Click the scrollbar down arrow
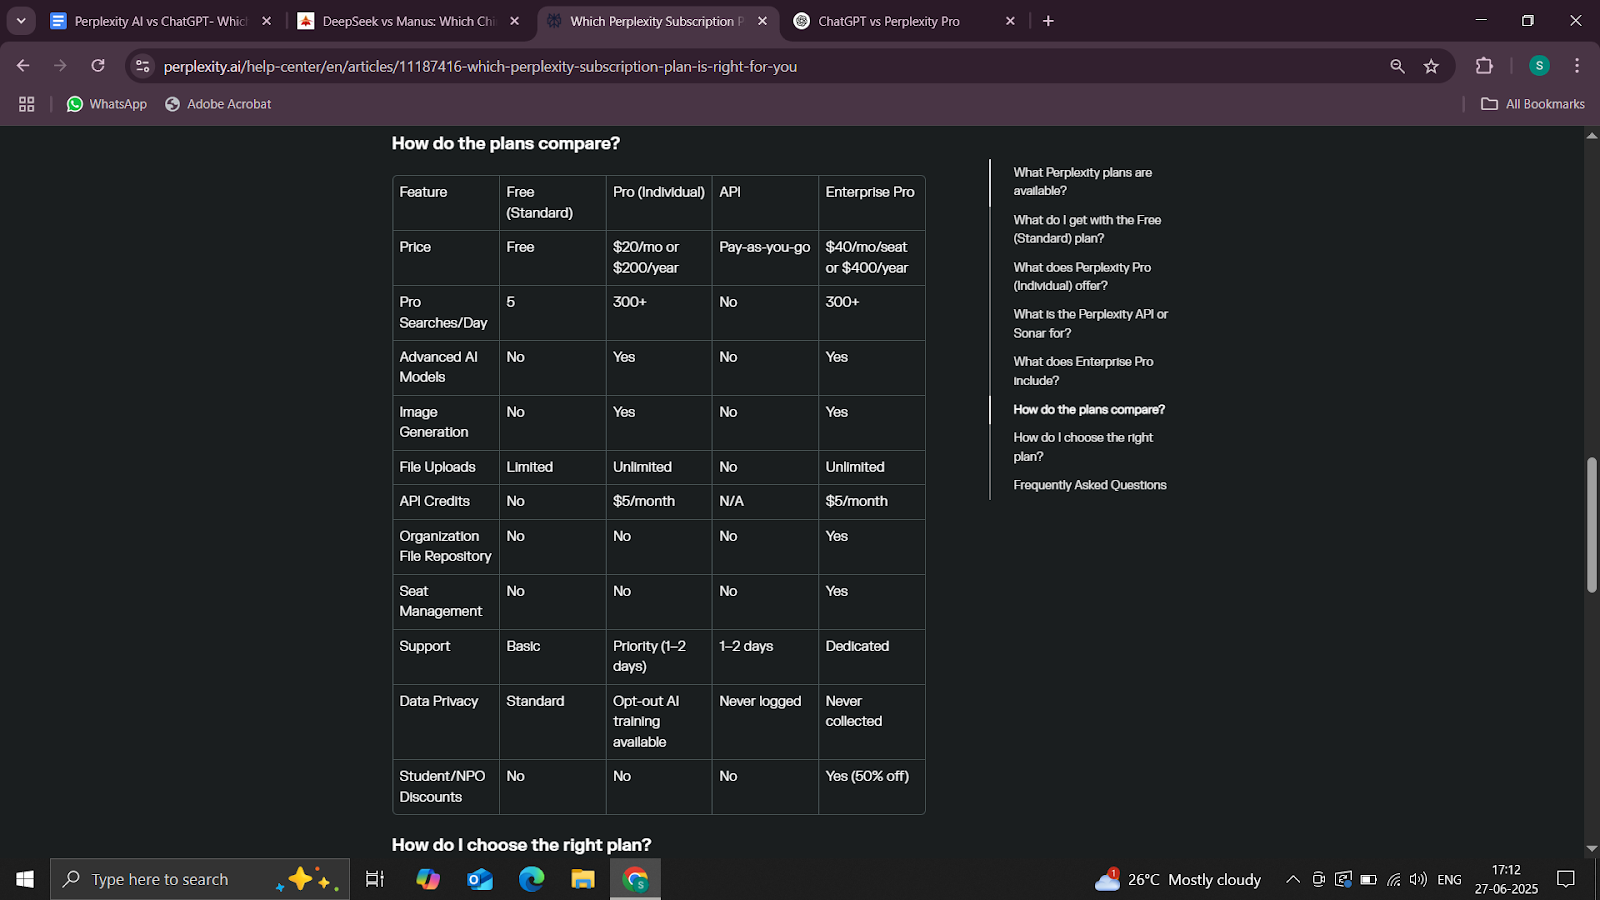This screenshot has height=900, width=1600. (1591, 848)
